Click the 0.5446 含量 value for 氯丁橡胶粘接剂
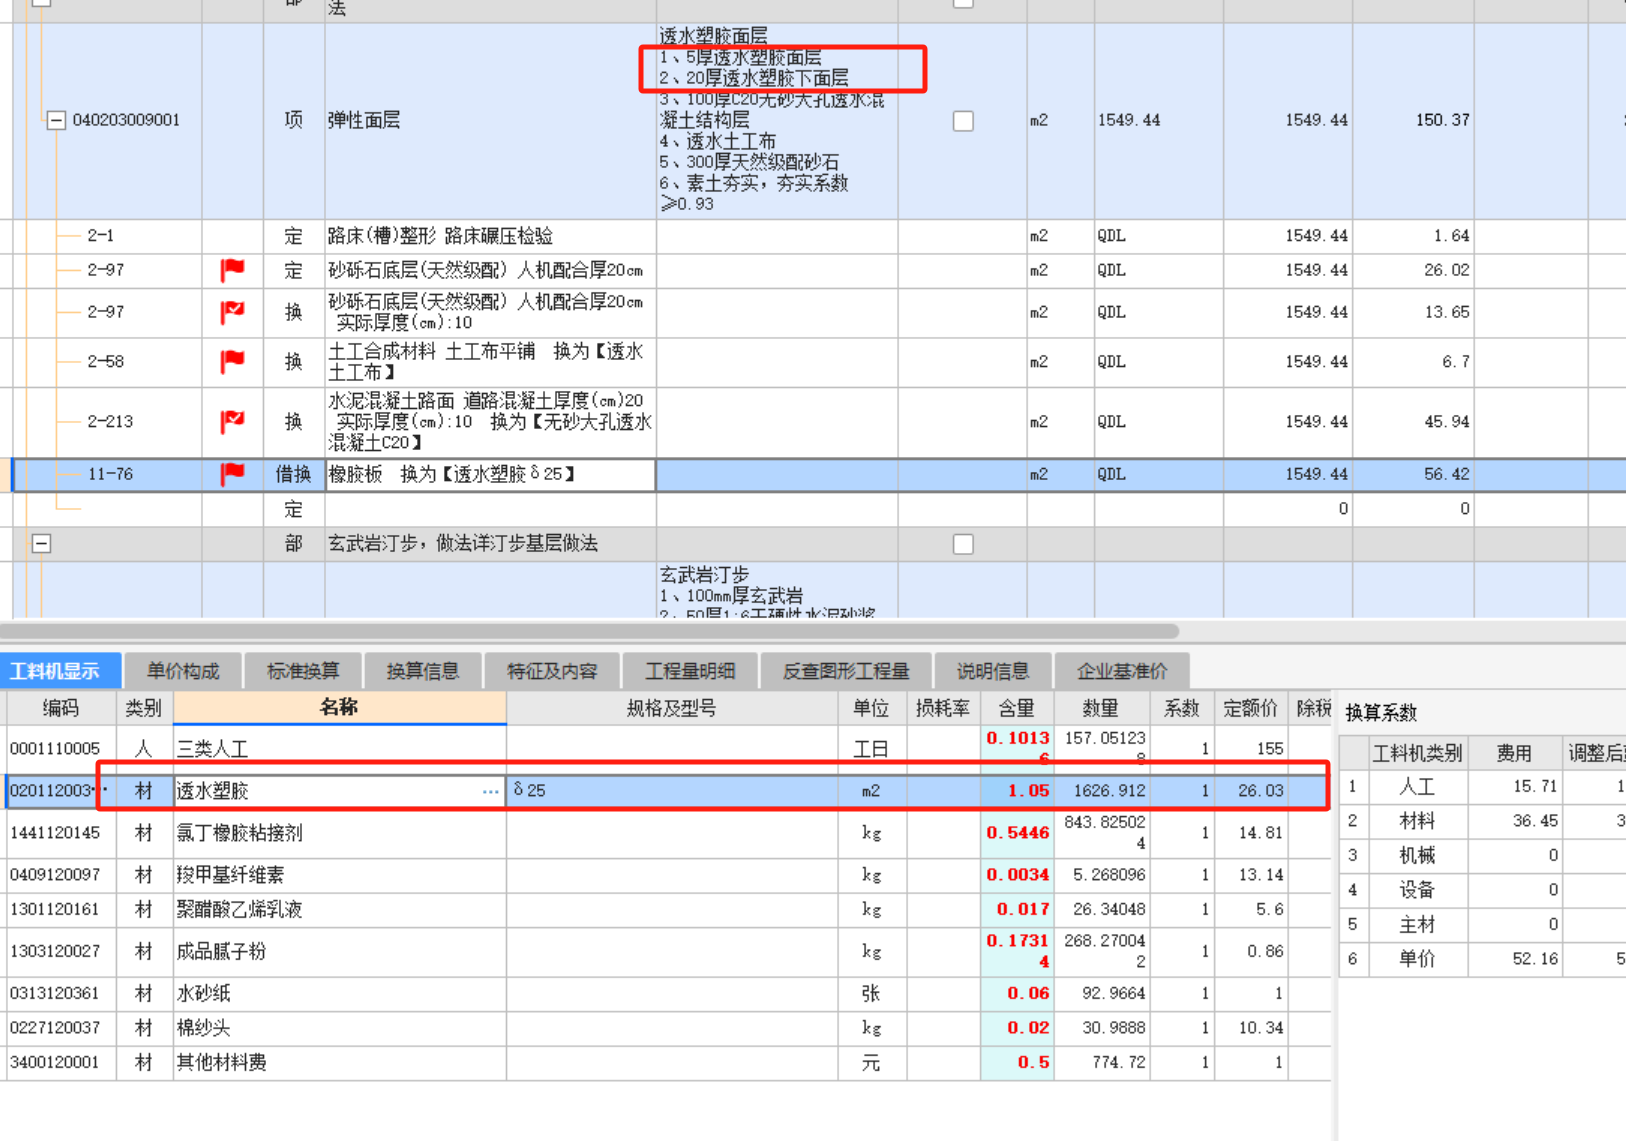1626x1141 pixels. 1017,833
